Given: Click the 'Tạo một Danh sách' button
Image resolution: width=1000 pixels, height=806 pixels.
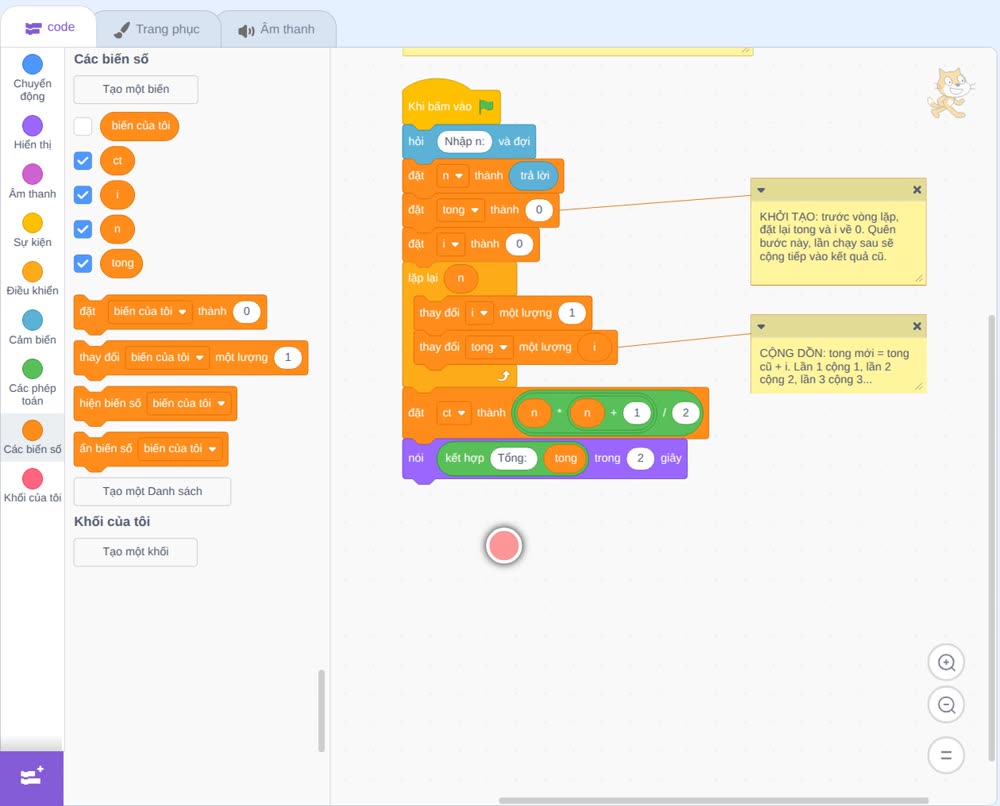Looking at the screenshot, I should [x=152, y=491].
